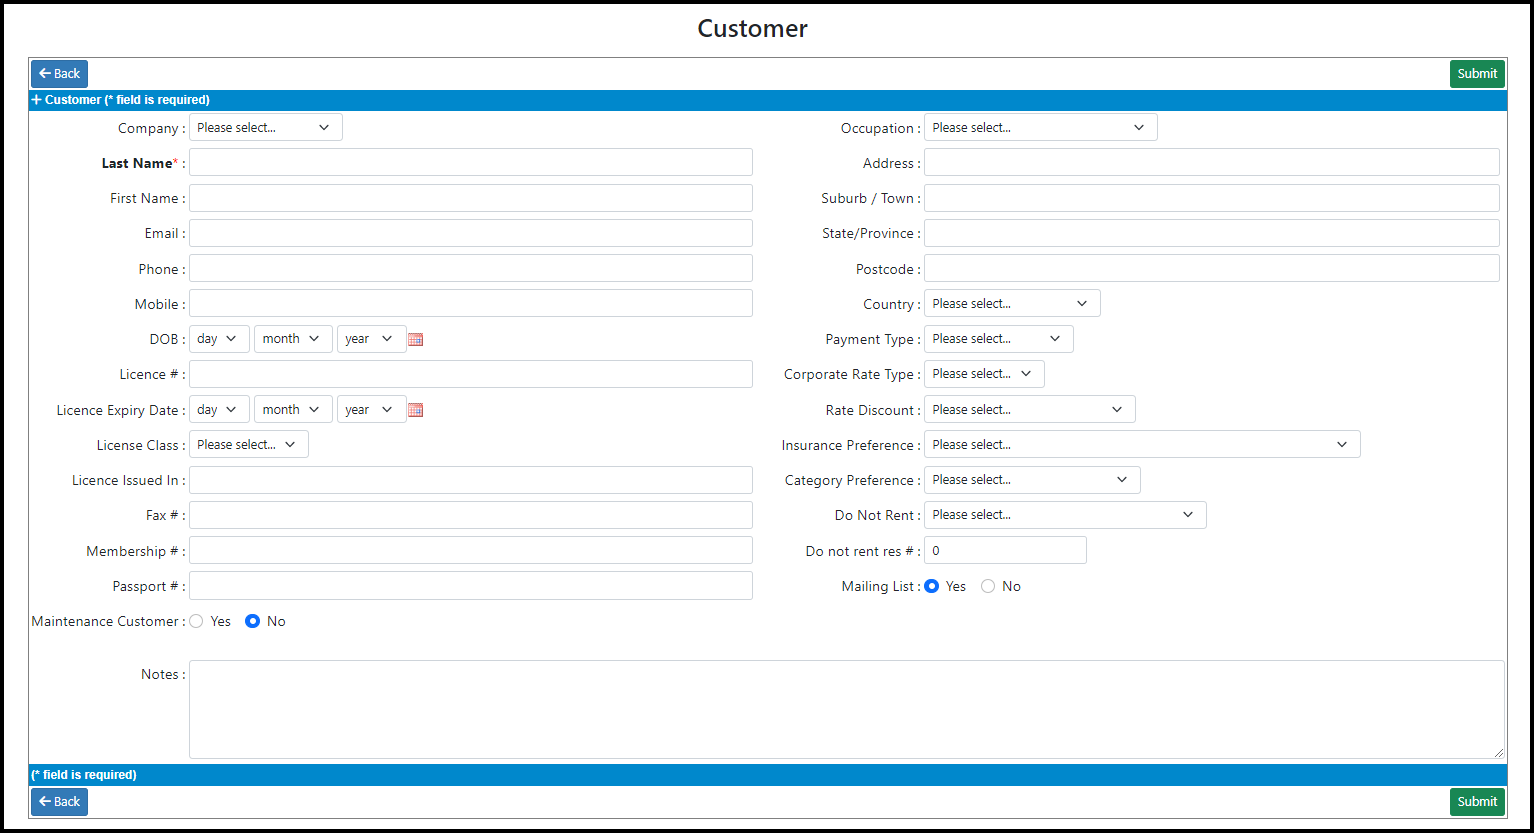This screenshot has height=833, width=1534.
Task: Select the DOB year dropdown
Action: pyautogui.click(x=372, y=339)
